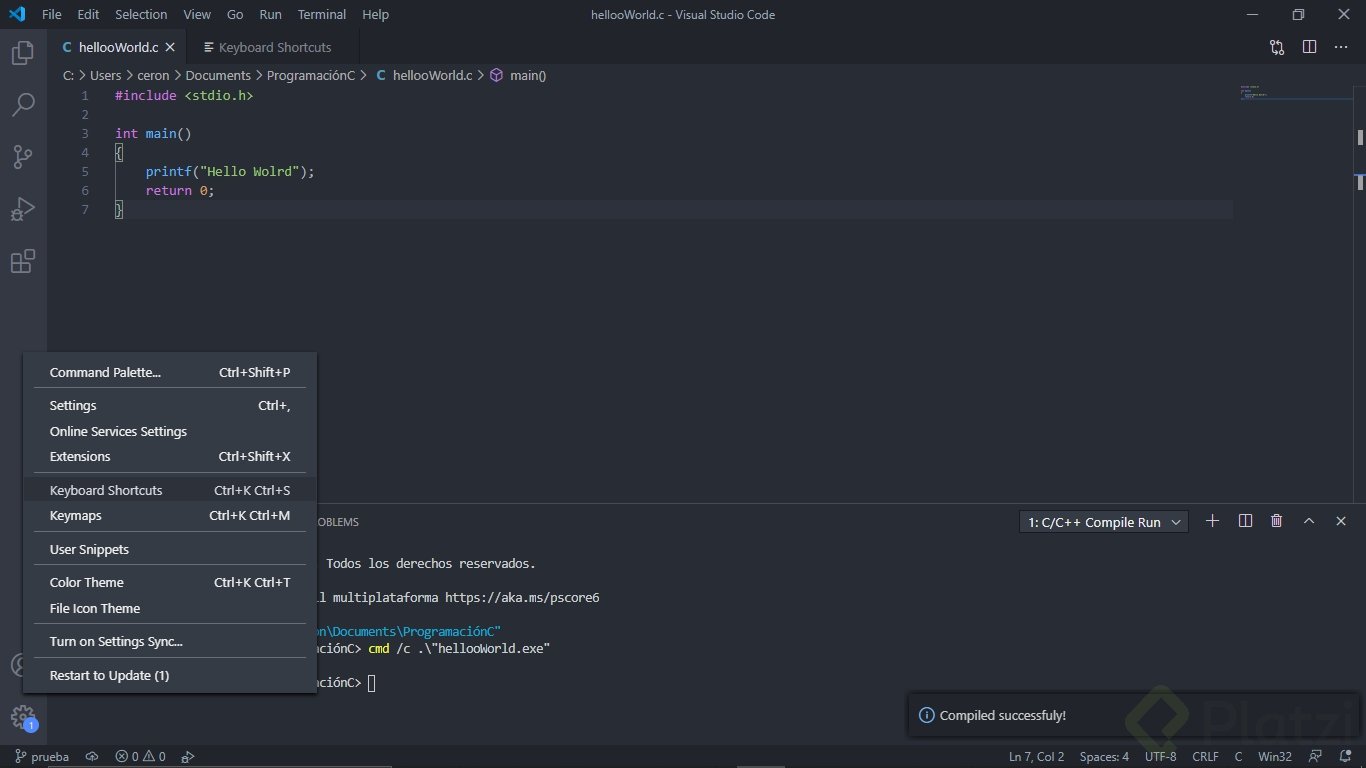The width and height of the screenshot is (1366, 768).
Task: Click Turn on Settings Sync menu entry
Action: click(x=116, y=642)
